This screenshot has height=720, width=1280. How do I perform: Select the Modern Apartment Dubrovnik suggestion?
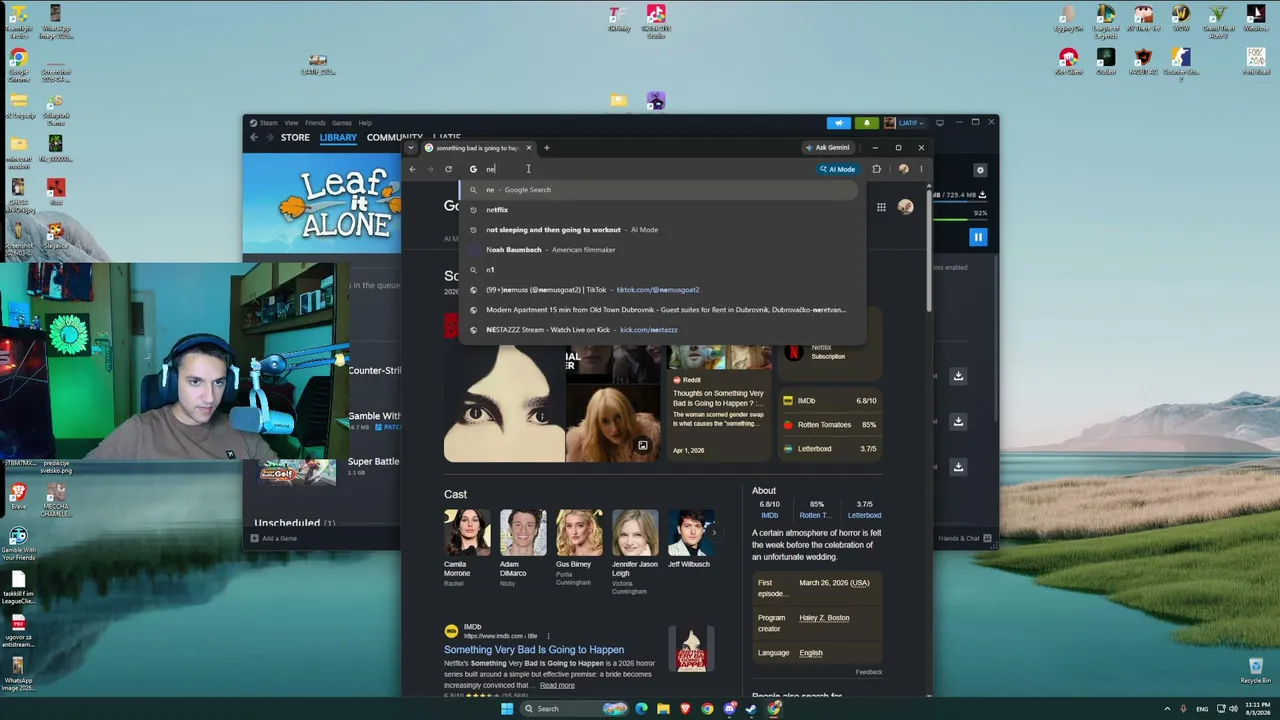(x=661, y=310)
